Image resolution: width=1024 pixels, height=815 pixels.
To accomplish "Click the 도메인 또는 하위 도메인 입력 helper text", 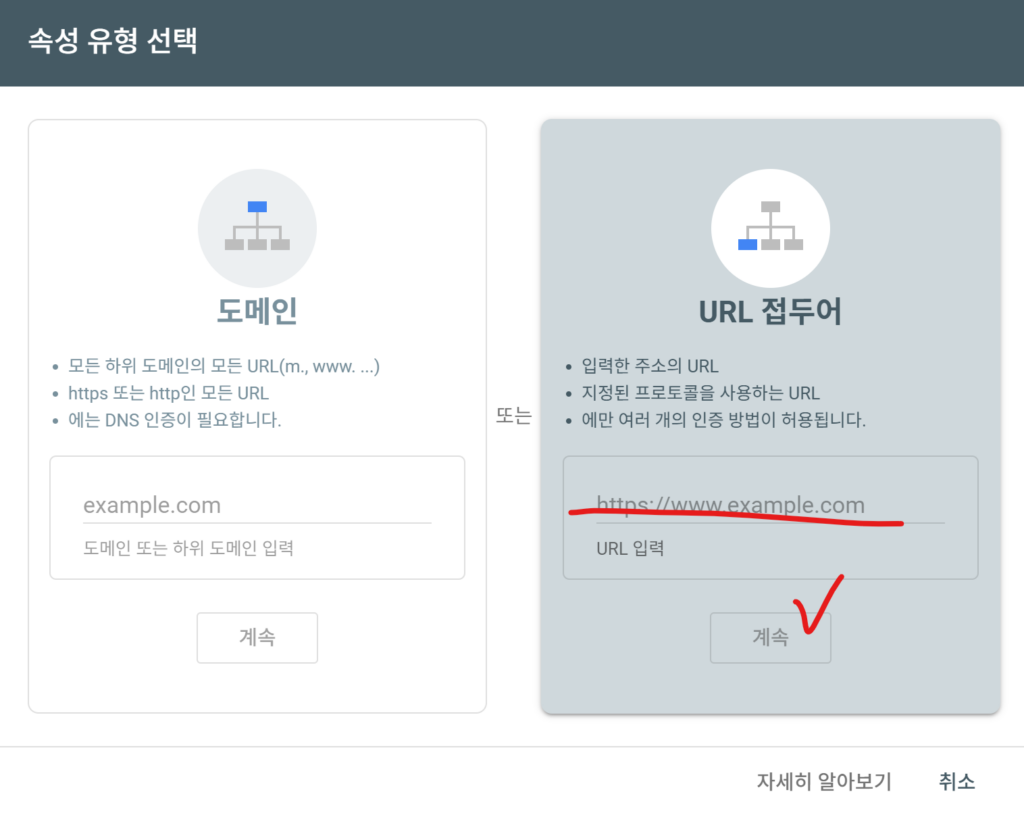I will [x=188, y=548].
